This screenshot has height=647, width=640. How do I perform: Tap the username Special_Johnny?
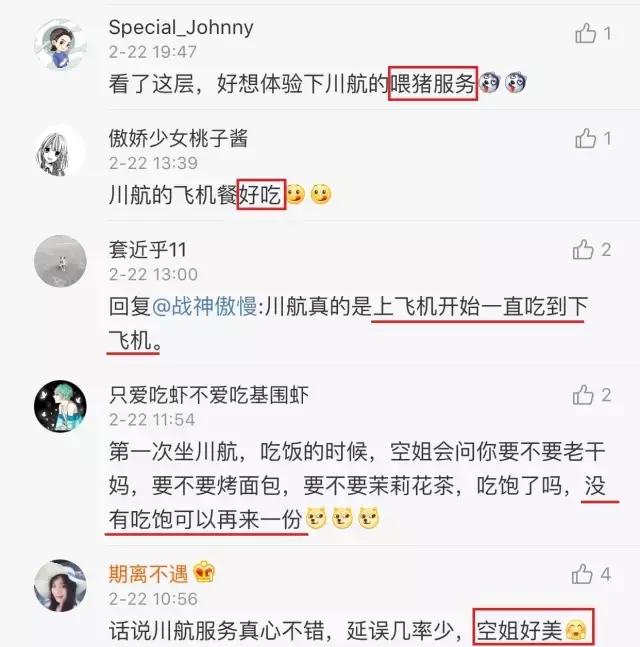click(181, 28)
